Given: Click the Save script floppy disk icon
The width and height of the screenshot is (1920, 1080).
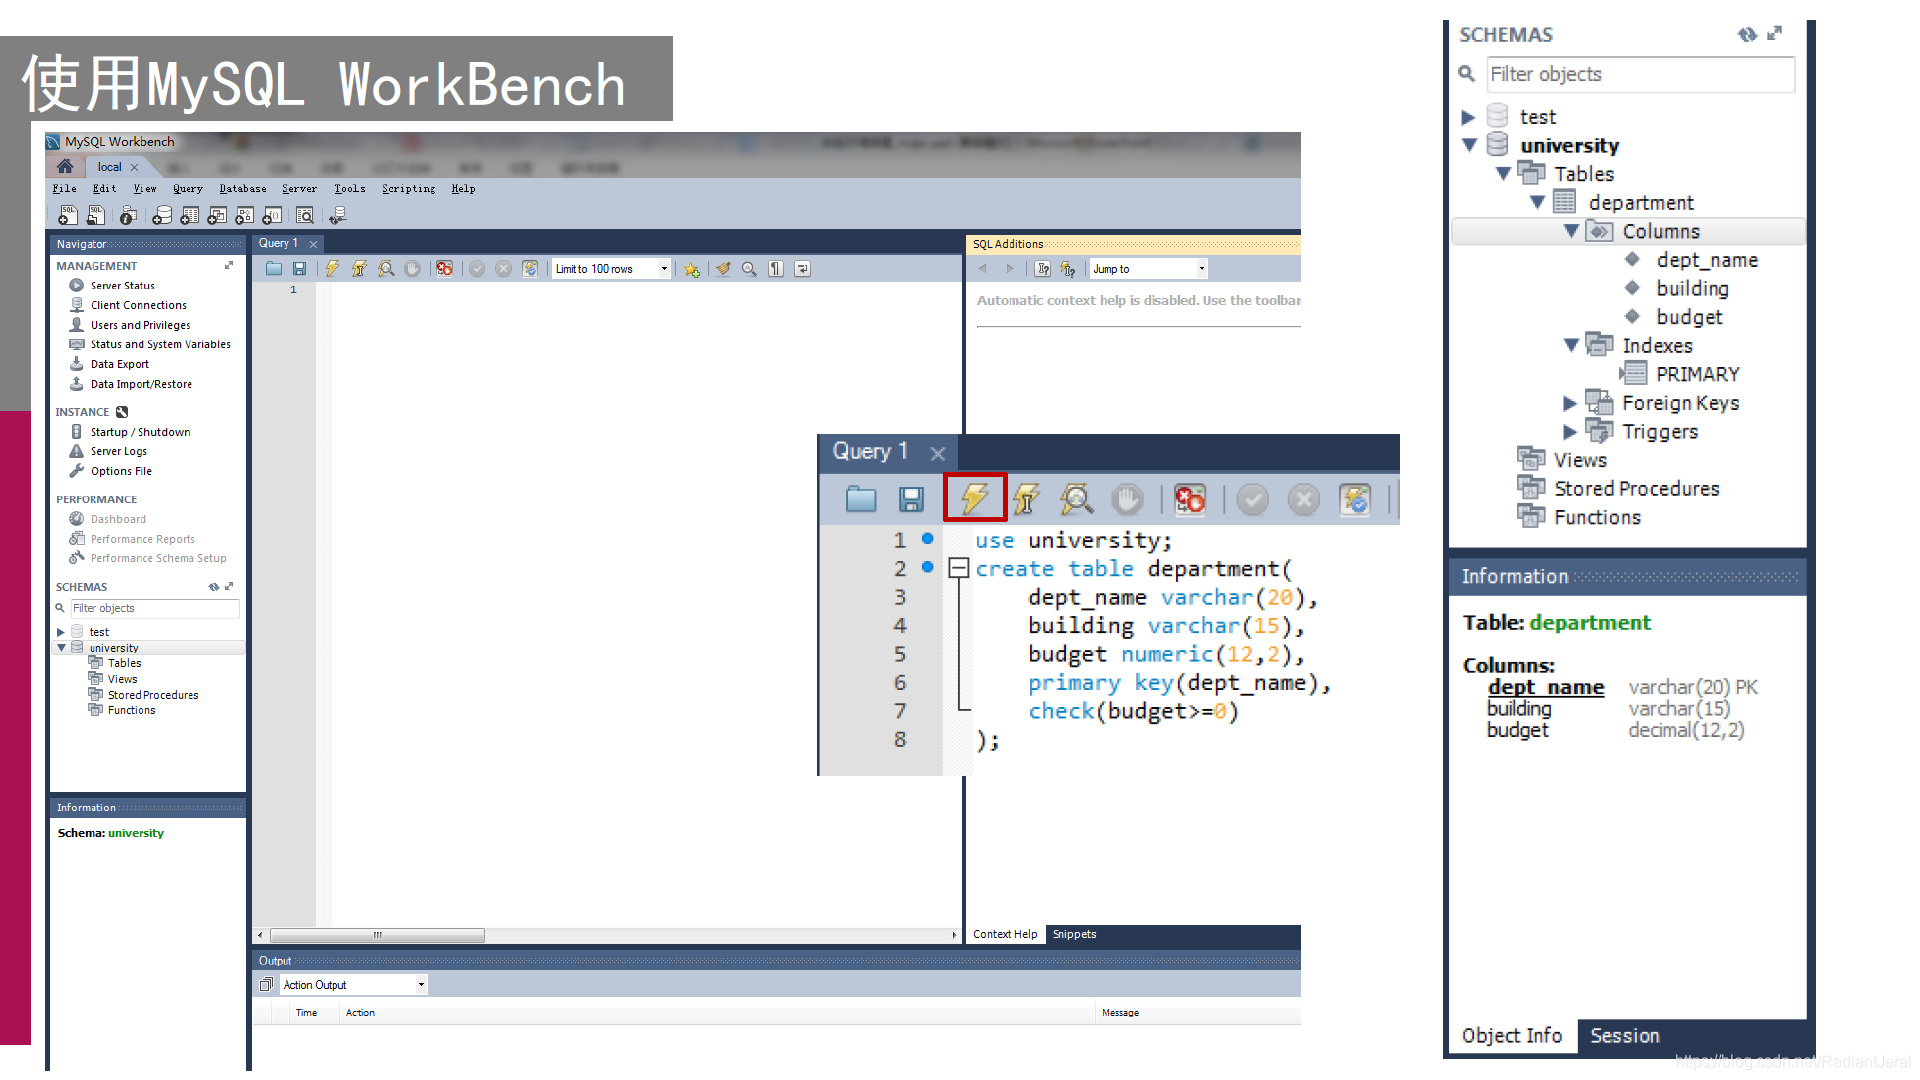Looking at the screenshot, I should point(911,498).
